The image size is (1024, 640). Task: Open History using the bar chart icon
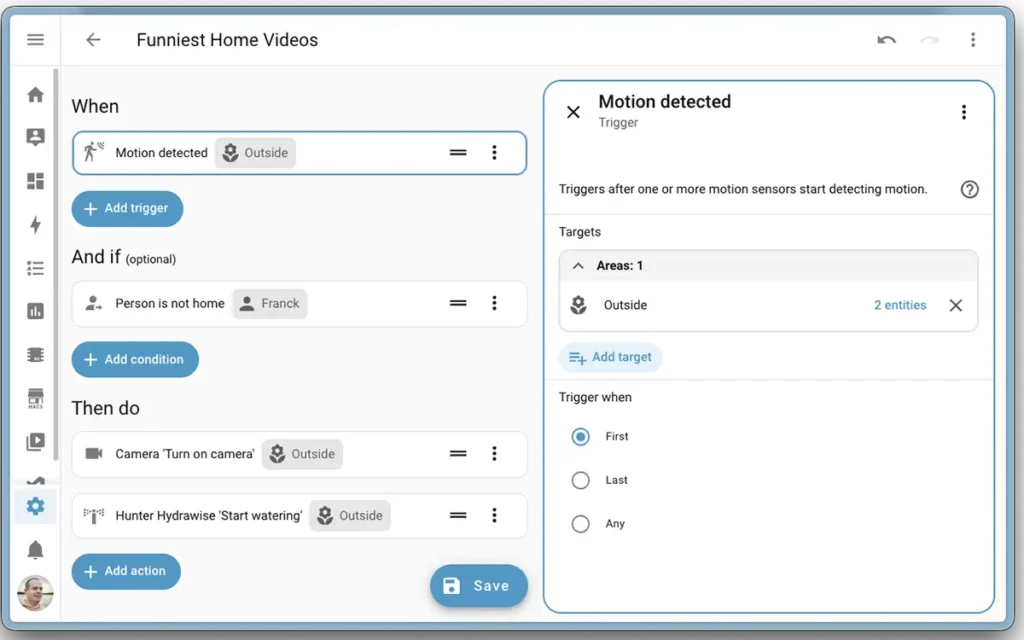pyautogui.click(x=35, y=311)
